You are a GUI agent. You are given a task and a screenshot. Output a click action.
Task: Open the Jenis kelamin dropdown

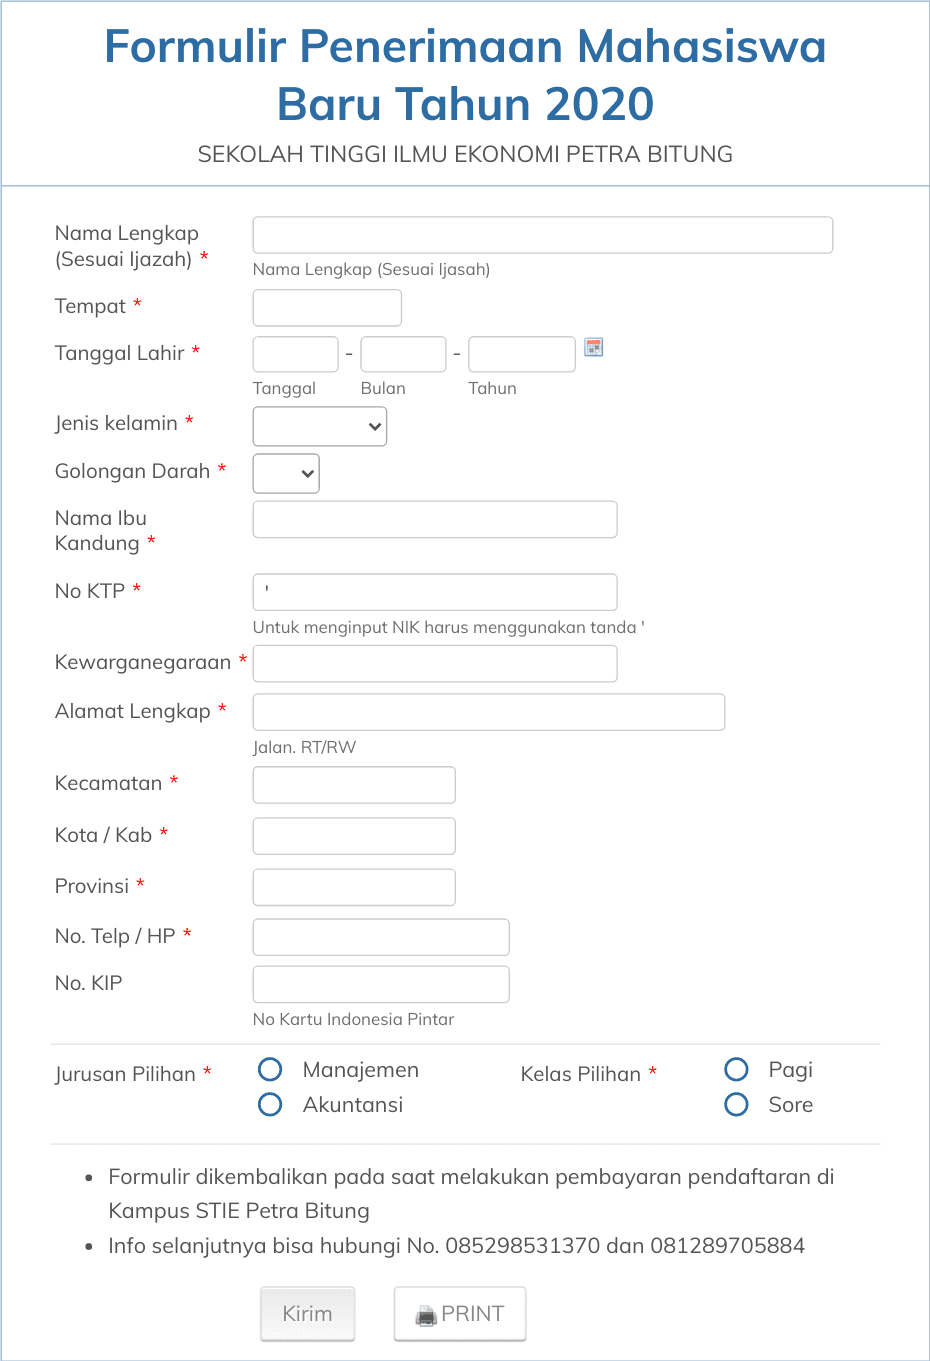coord(319,426)
